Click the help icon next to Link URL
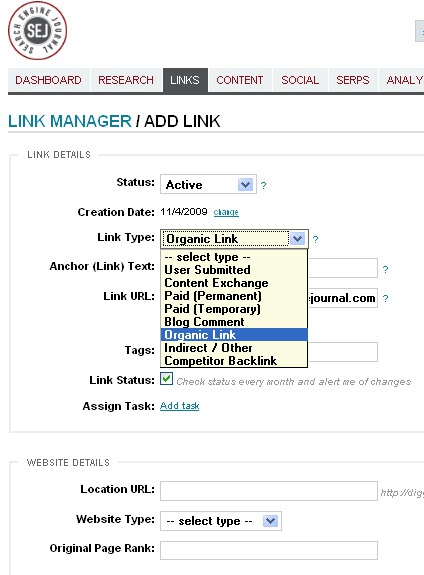This screenshot has height=575, width=424. (385, 299)
